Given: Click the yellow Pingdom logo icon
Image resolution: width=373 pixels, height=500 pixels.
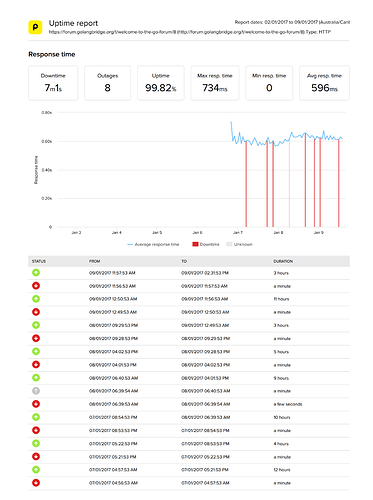Looking at the screenshot, I should 35,27.
